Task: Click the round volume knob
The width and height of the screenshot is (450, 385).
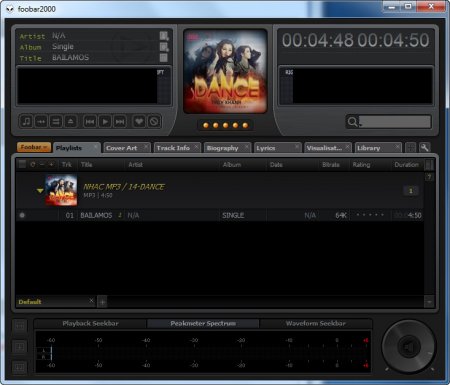Action: pos(409,347)
